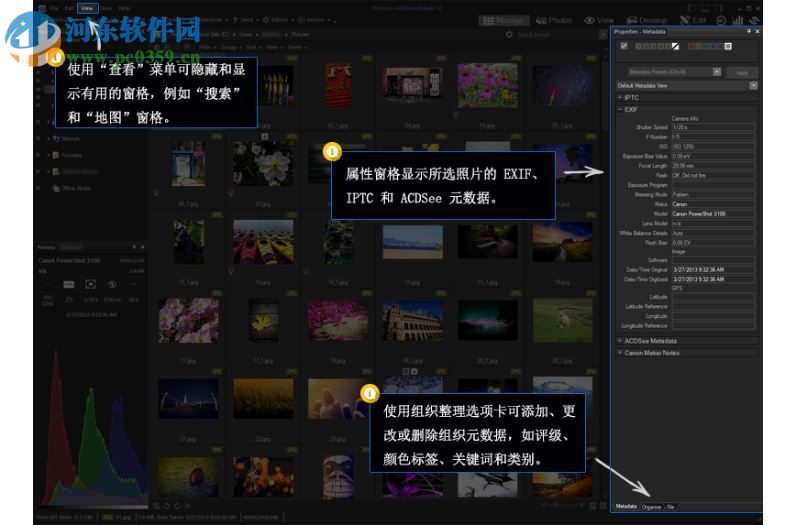Close the Preview pane

tap(143, 247)
